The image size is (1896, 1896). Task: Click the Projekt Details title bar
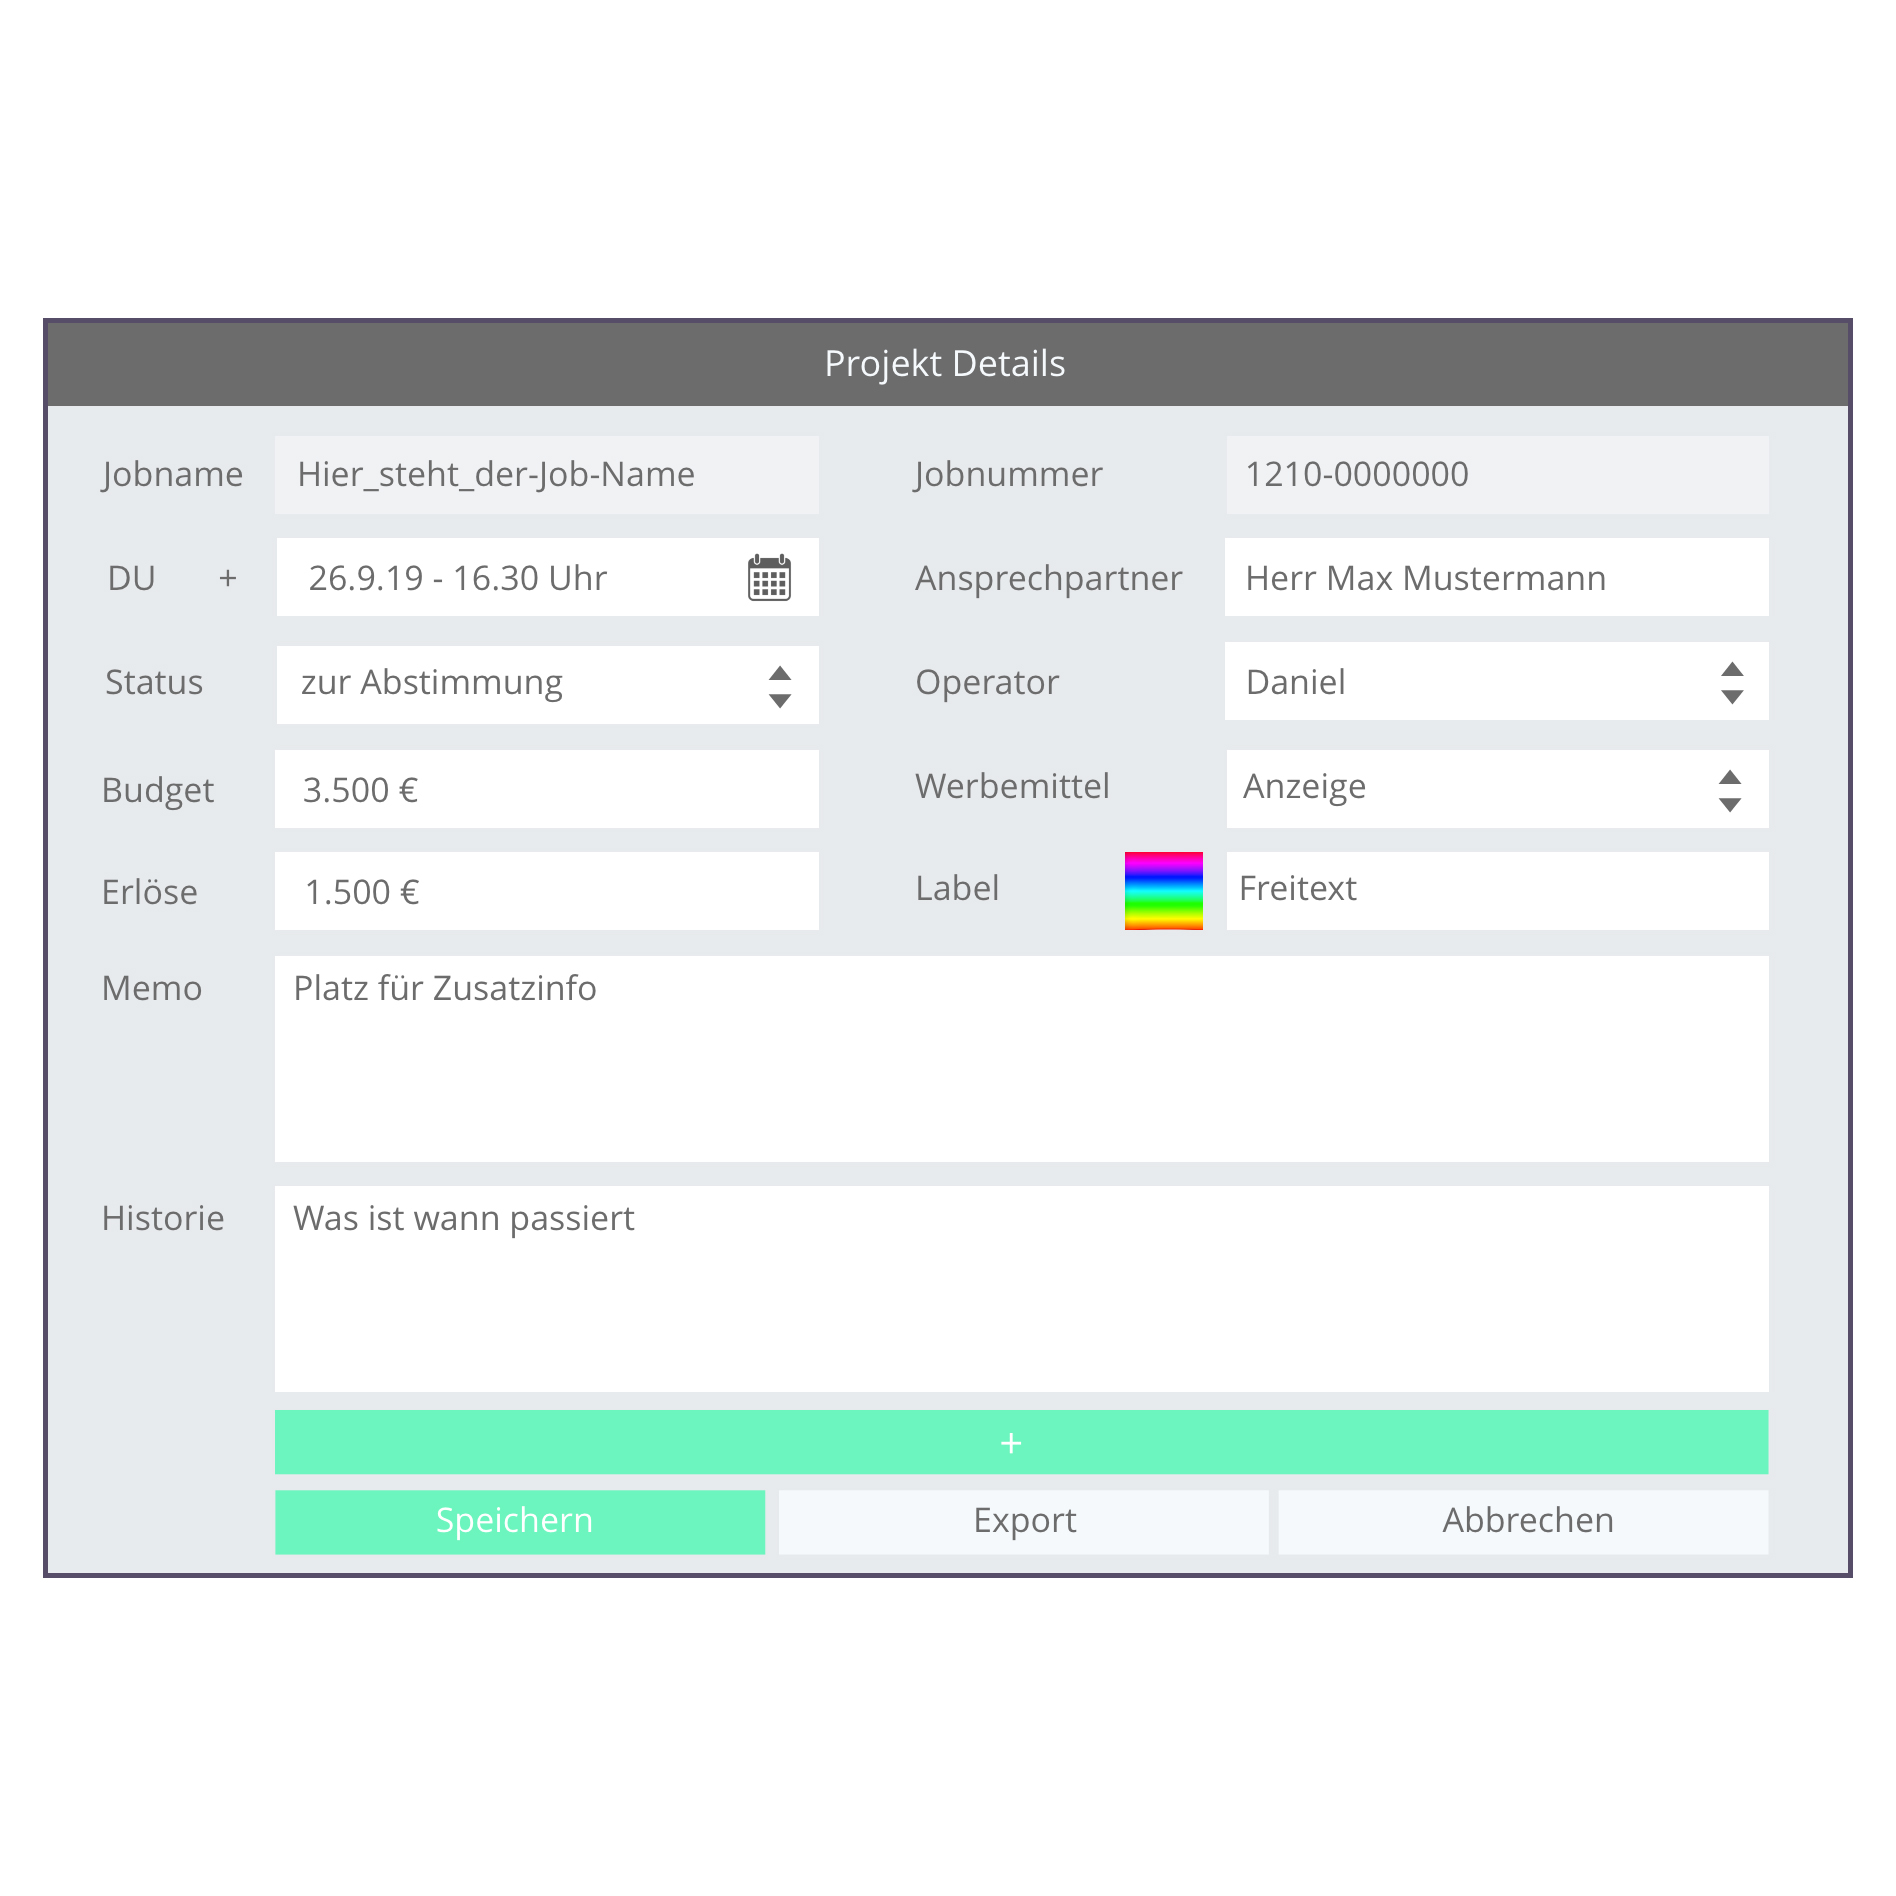[946, 364]
